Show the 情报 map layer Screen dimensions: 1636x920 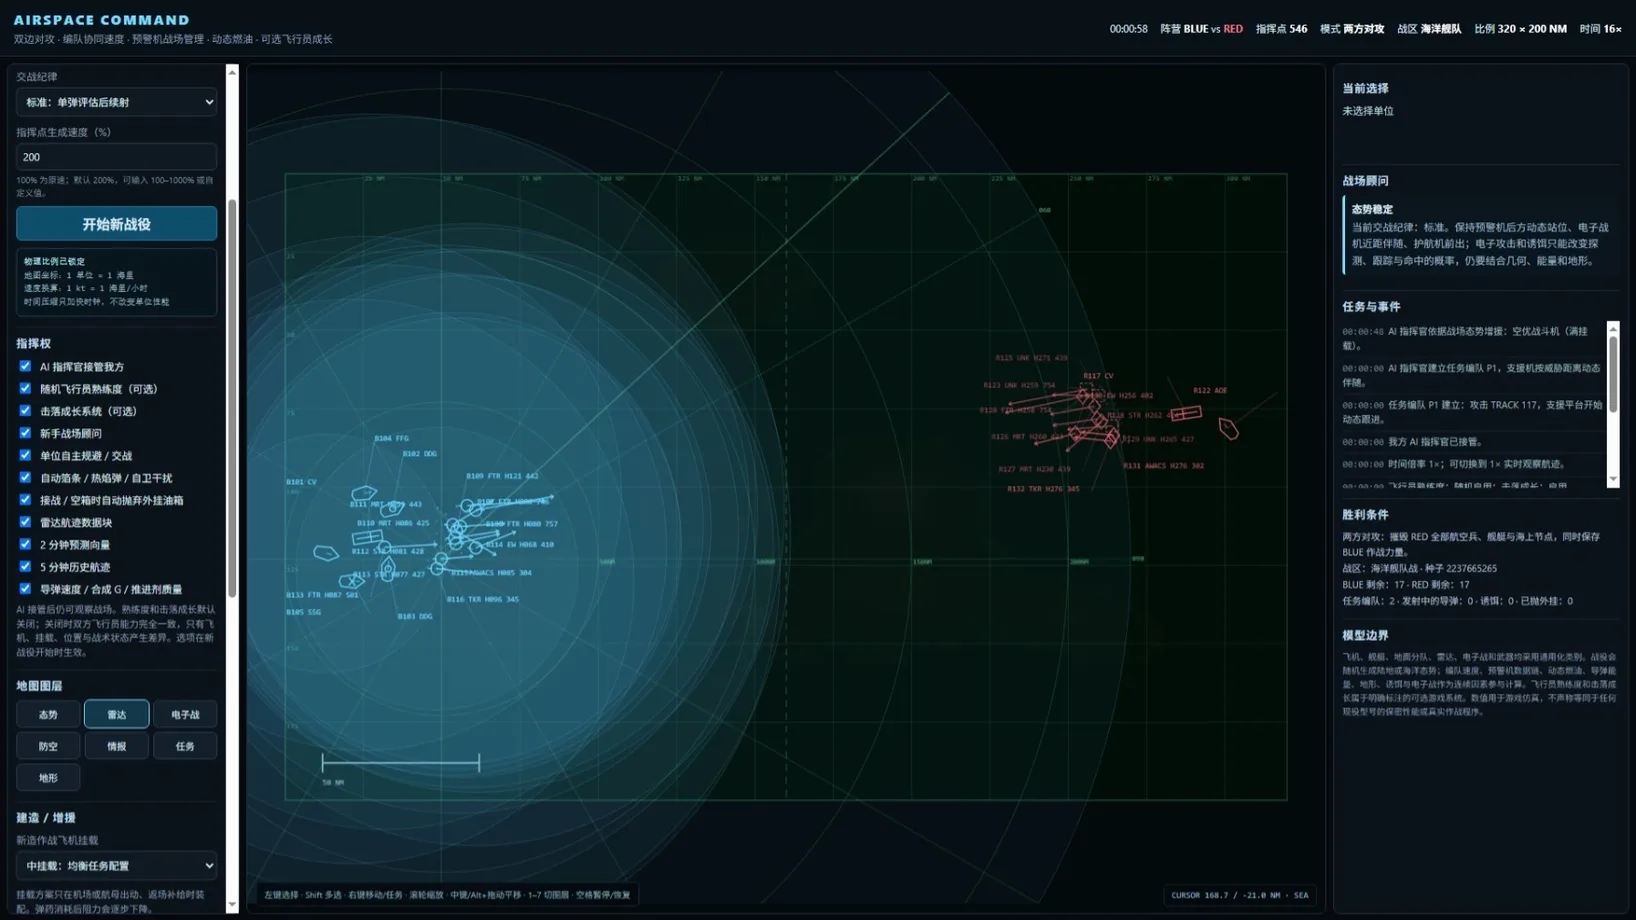(x=116, y=746)
